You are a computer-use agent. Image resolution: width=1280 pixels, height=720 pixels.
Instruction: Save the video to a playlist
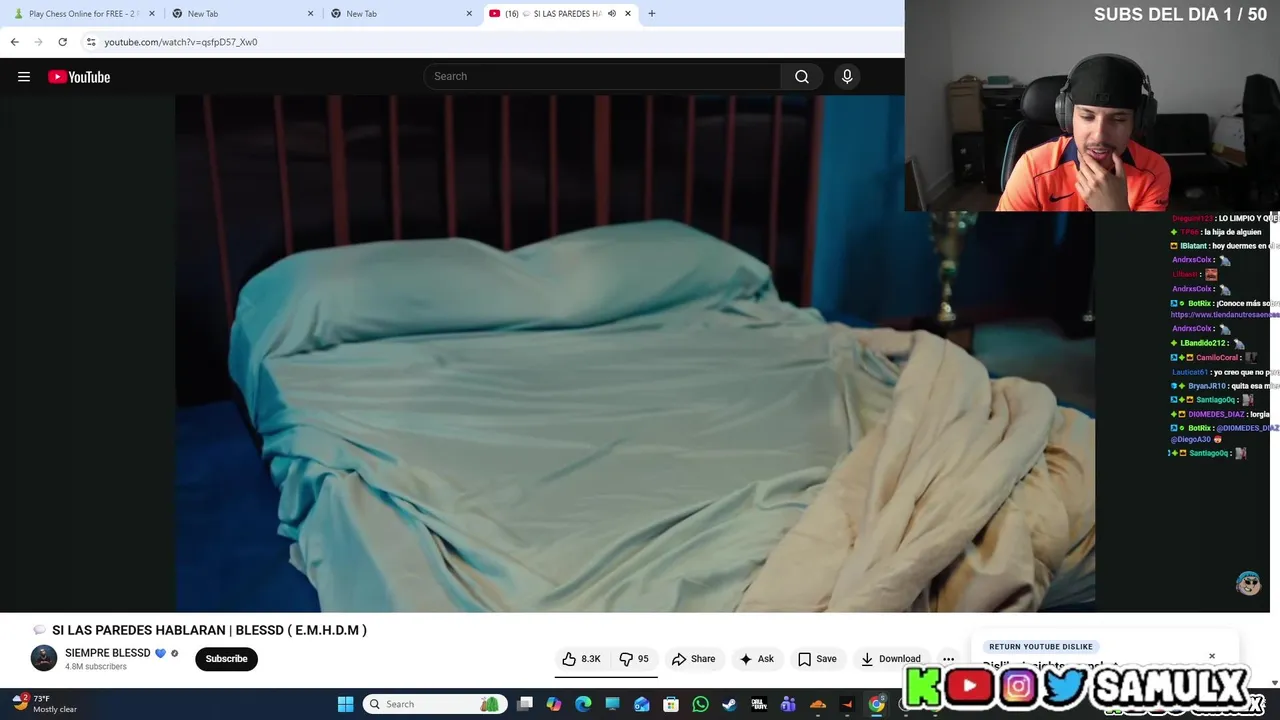click(817, 659)
